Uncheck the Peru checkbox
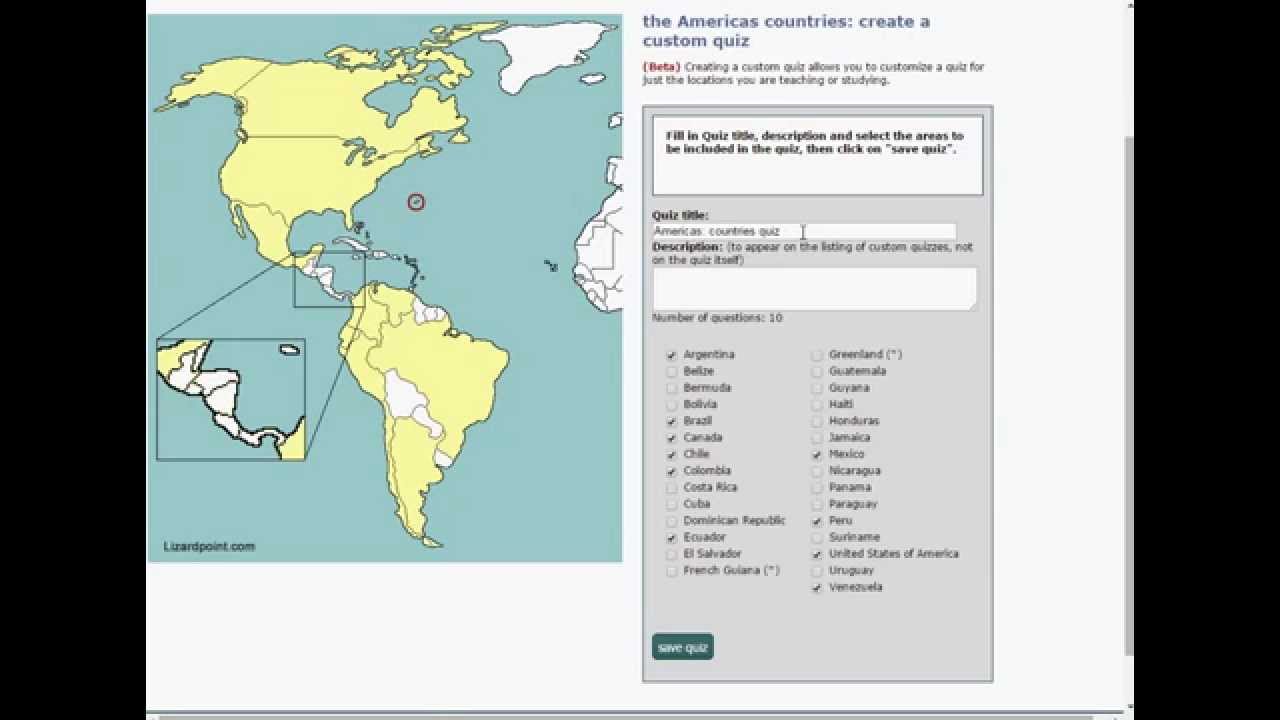Screen dimensions: 1280x720 [x=817, y=521]
